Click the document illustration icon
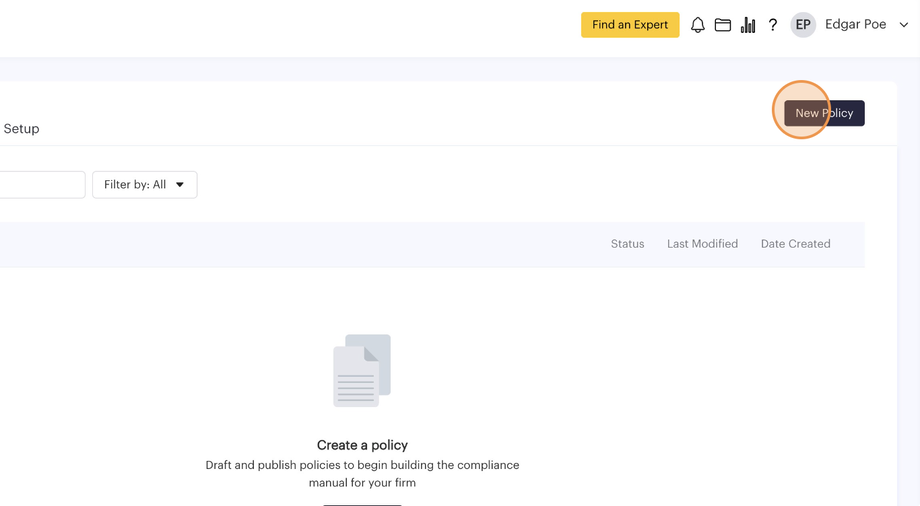The height and width of the screenshot is (506, 920). (x=362, y=370)
